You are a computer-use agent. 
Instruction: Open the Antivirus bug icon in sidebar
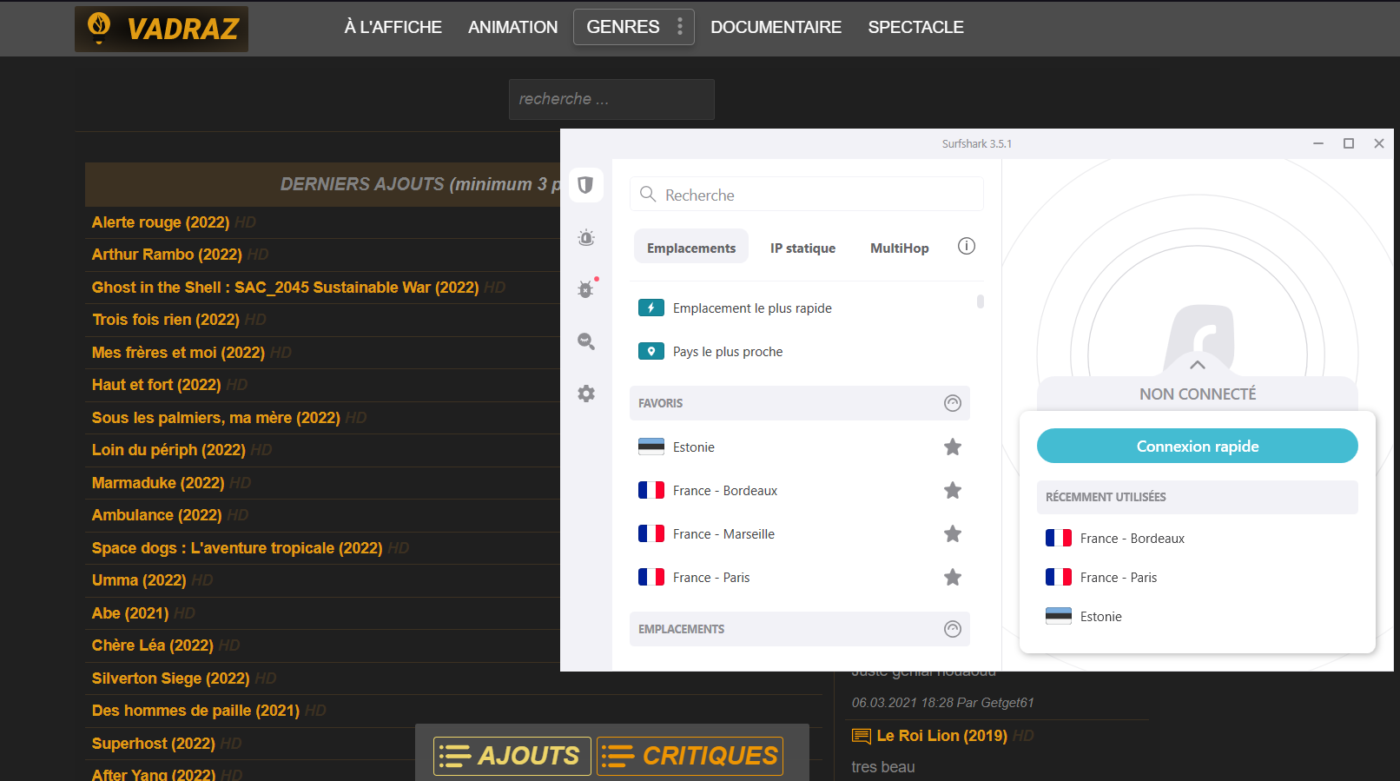pos(586,289)
